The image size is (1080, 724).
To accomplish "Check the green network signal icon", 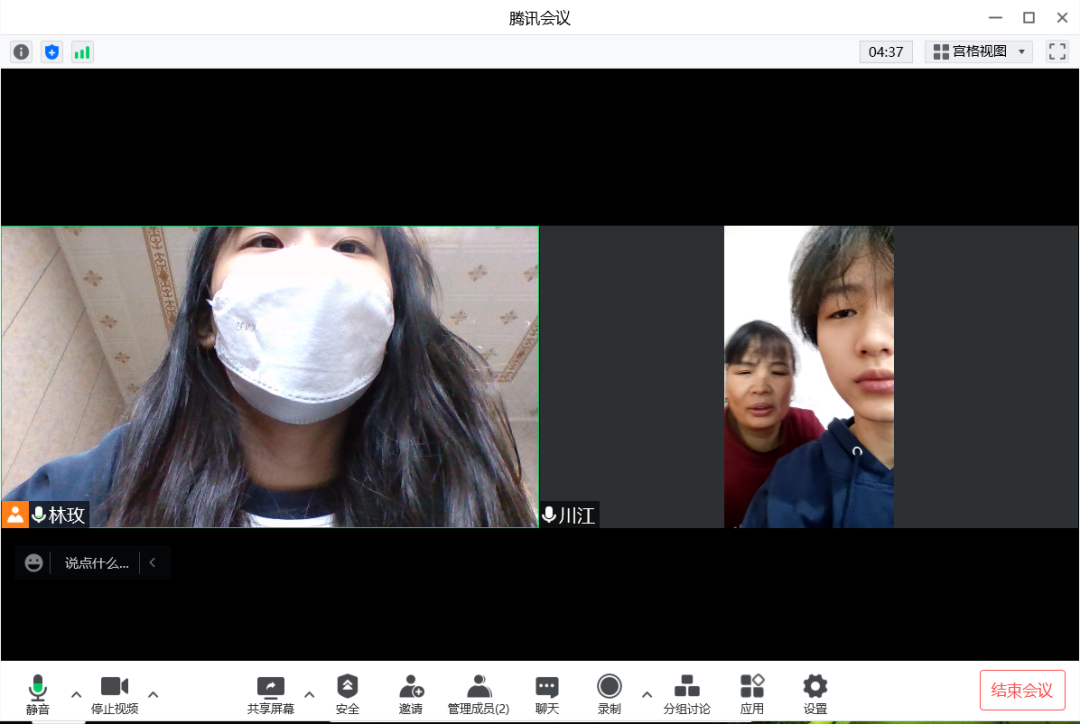I will tap(82, 52).
